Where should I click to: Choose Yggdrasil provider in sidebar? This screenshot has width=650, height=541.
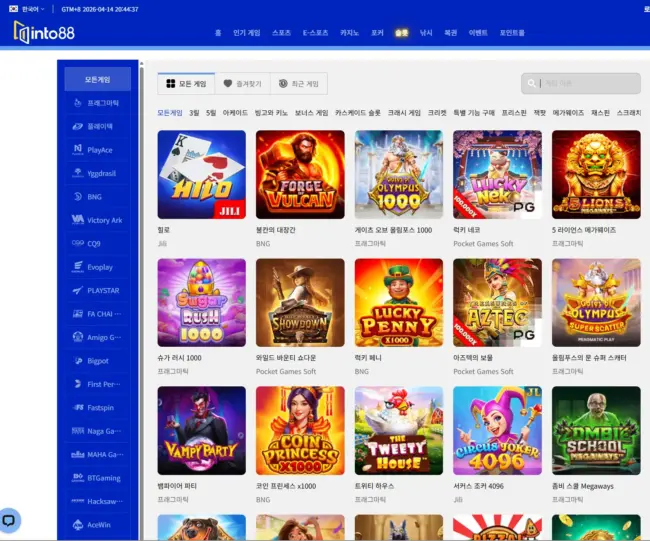pos(98,173)
